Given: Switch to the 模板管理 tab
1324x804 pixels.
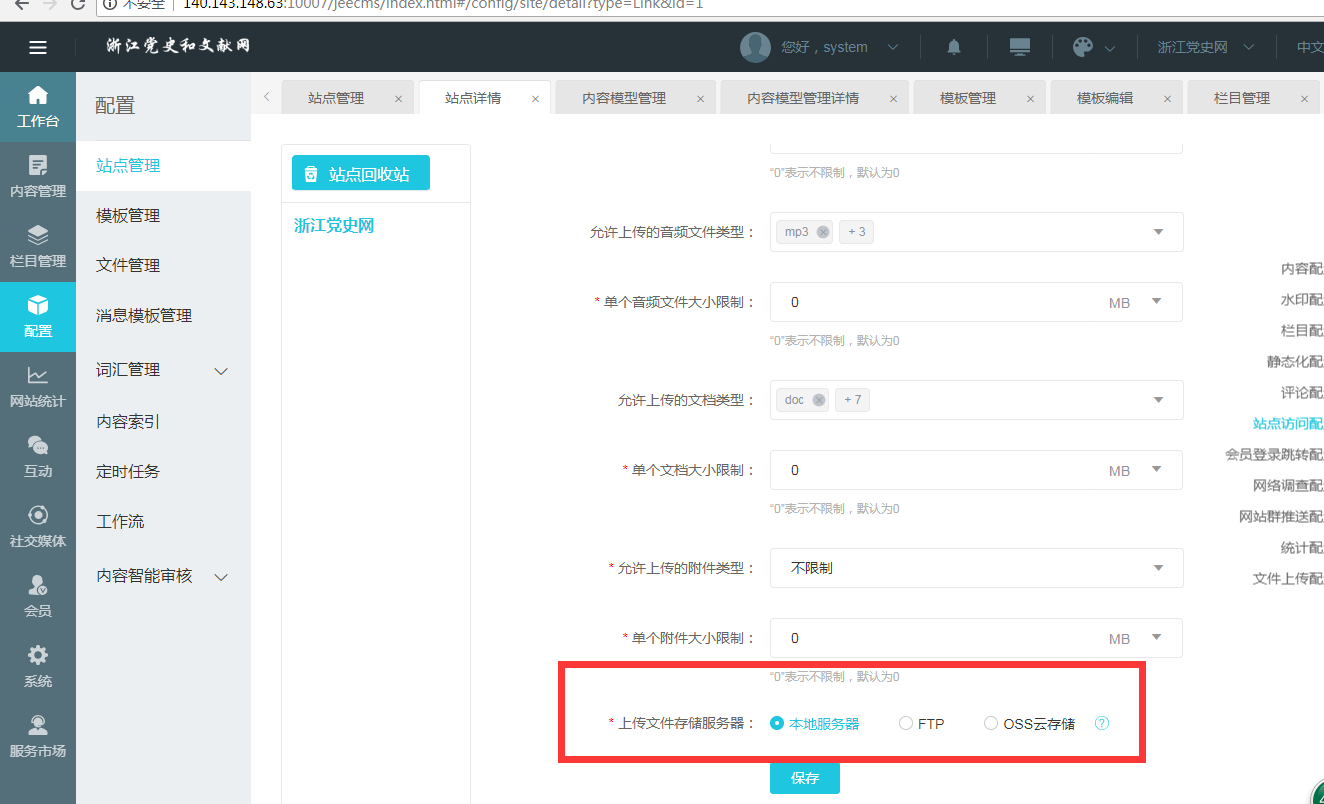Looking at the screenshot, I should (967, 98).
